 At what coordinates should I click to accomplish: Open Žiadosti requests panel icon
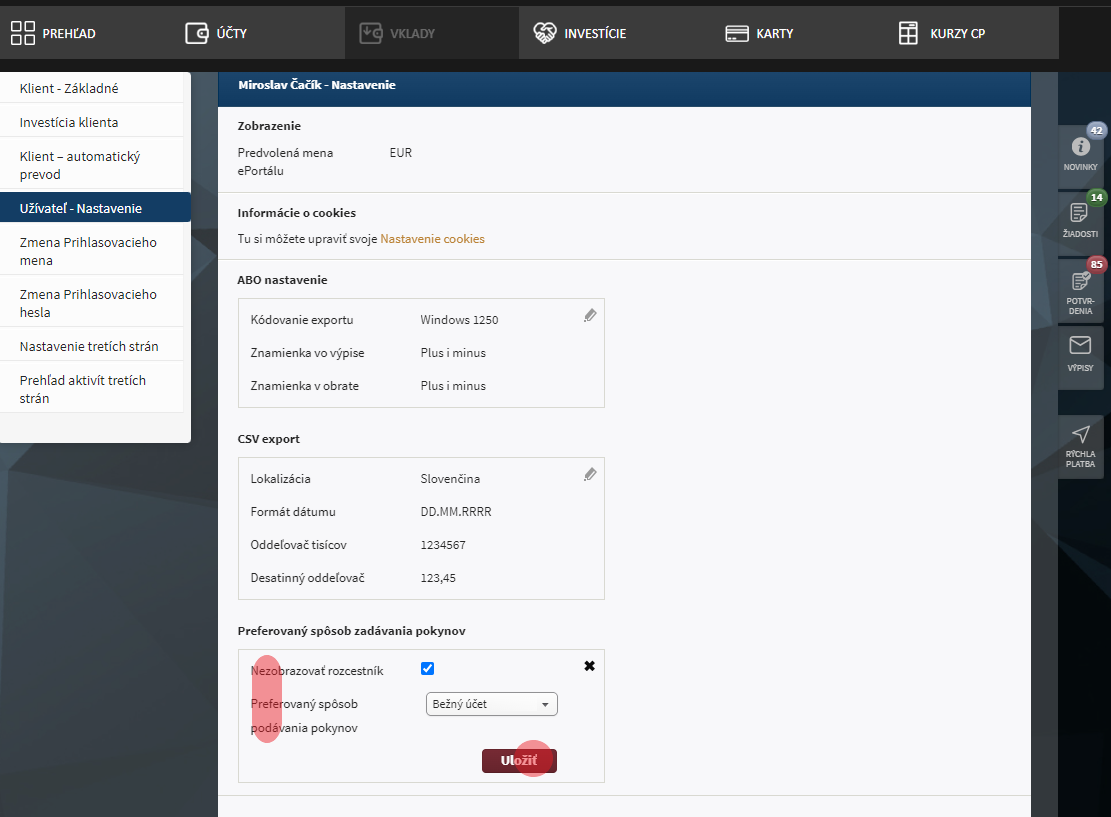point(1079,213)
